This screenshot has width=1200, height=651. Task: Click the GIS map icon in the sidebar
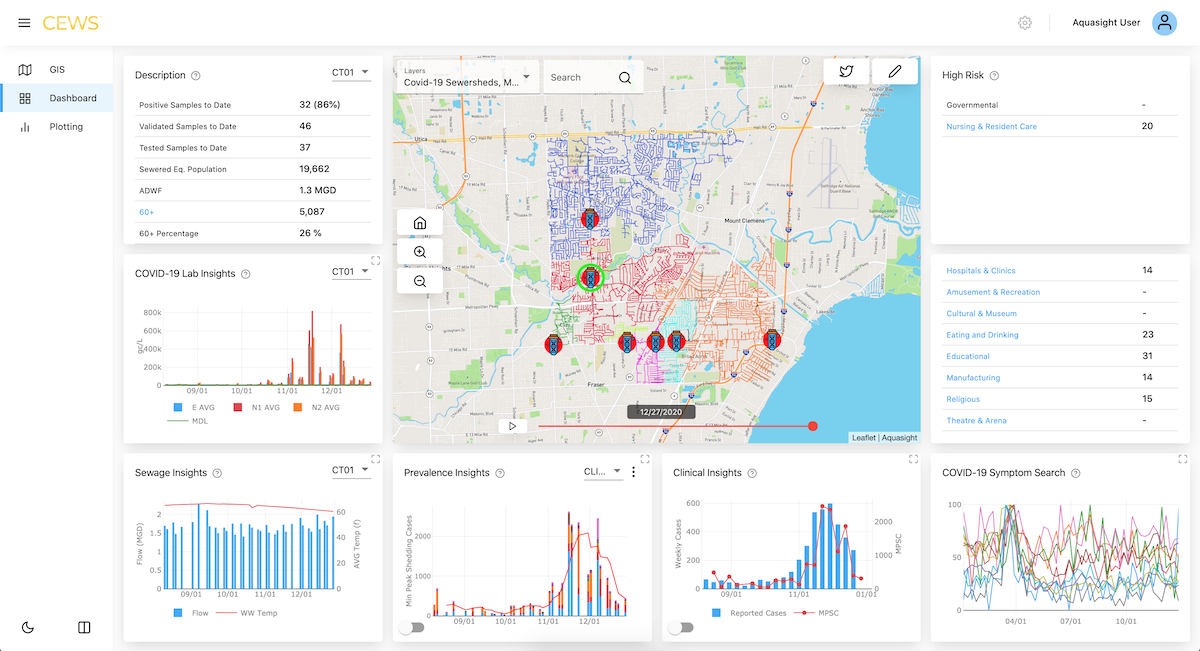click(24, 69)
